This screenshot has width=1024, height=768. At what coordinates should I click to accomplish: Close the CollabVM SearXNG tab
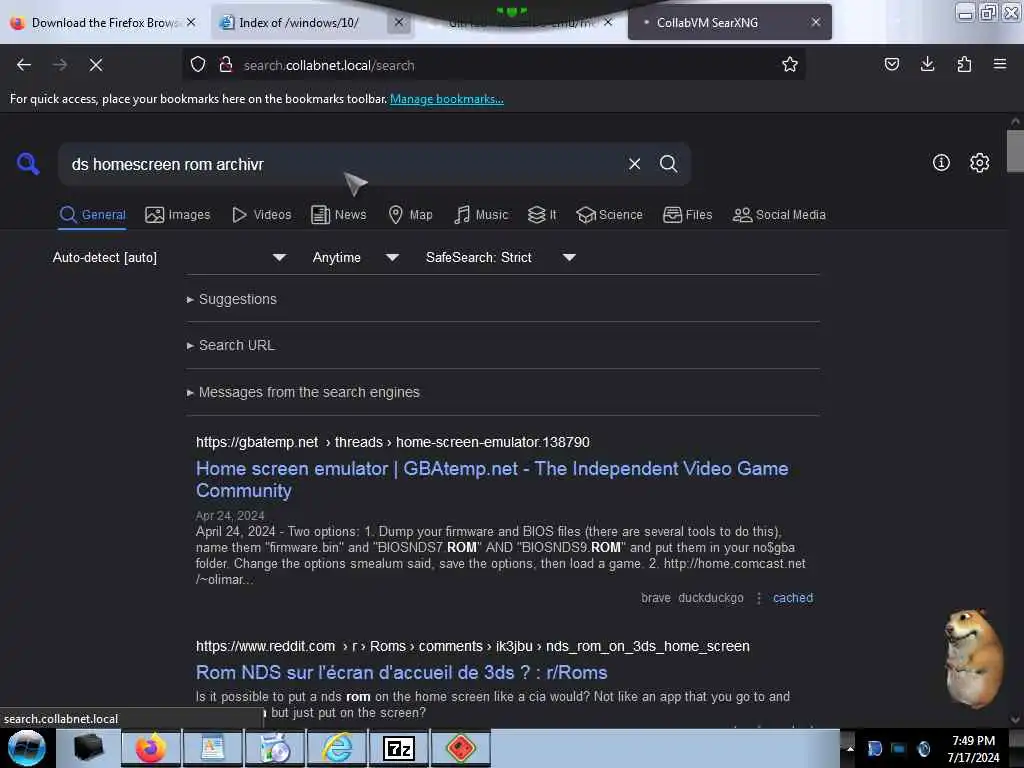coord(816,22)
